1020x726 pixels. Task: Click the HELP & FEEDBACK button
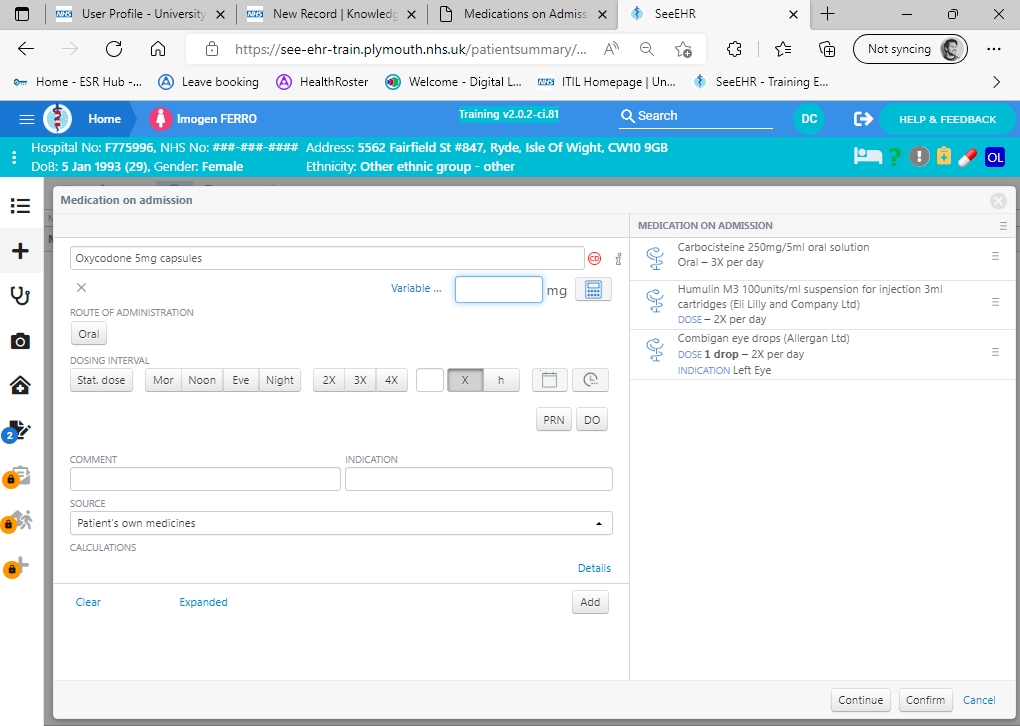946,119
